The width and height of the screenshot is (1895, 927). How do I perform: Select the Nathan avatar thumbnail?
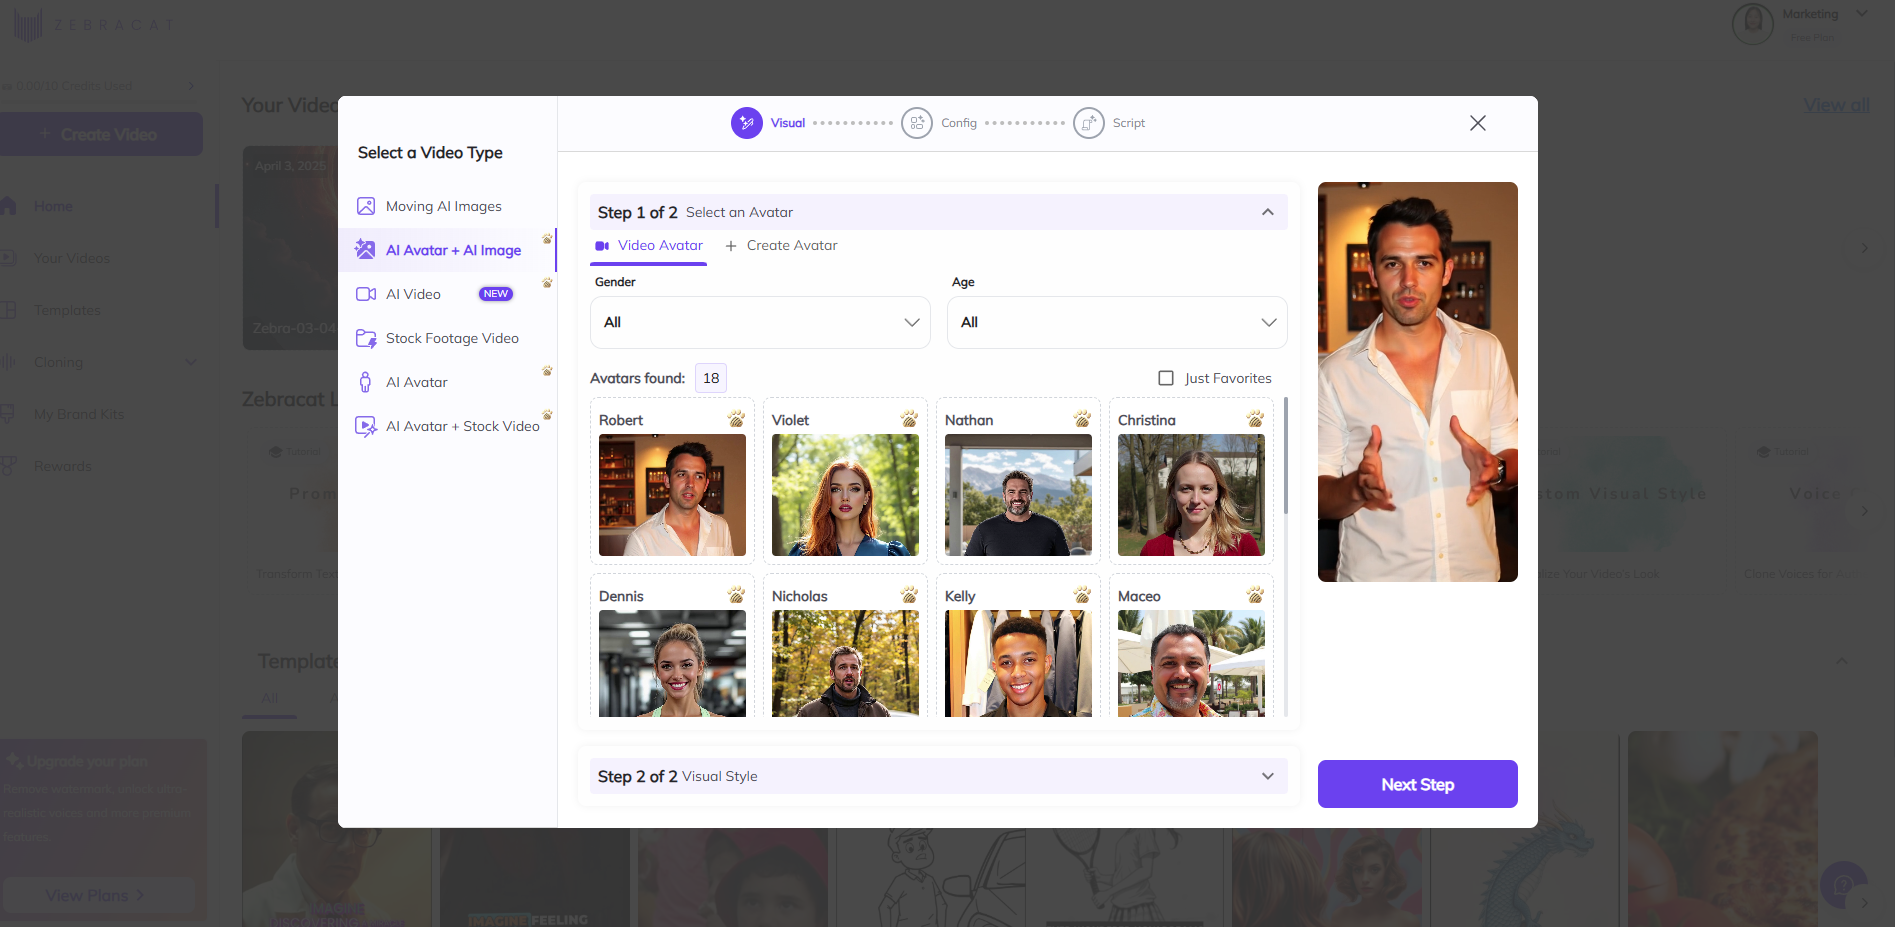pyautogui.click(x=1018, y=495)
